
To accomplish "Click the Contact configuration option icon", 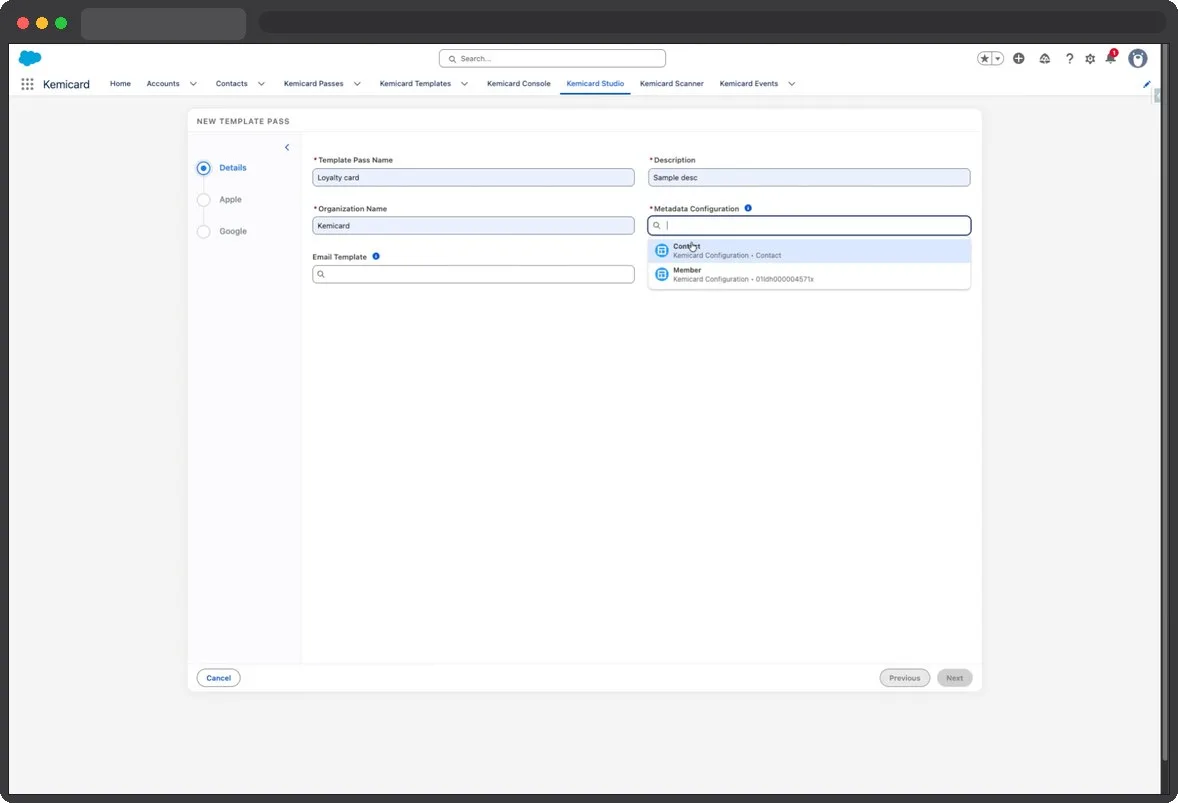I will pyautogui.click(x=661, y=250).
